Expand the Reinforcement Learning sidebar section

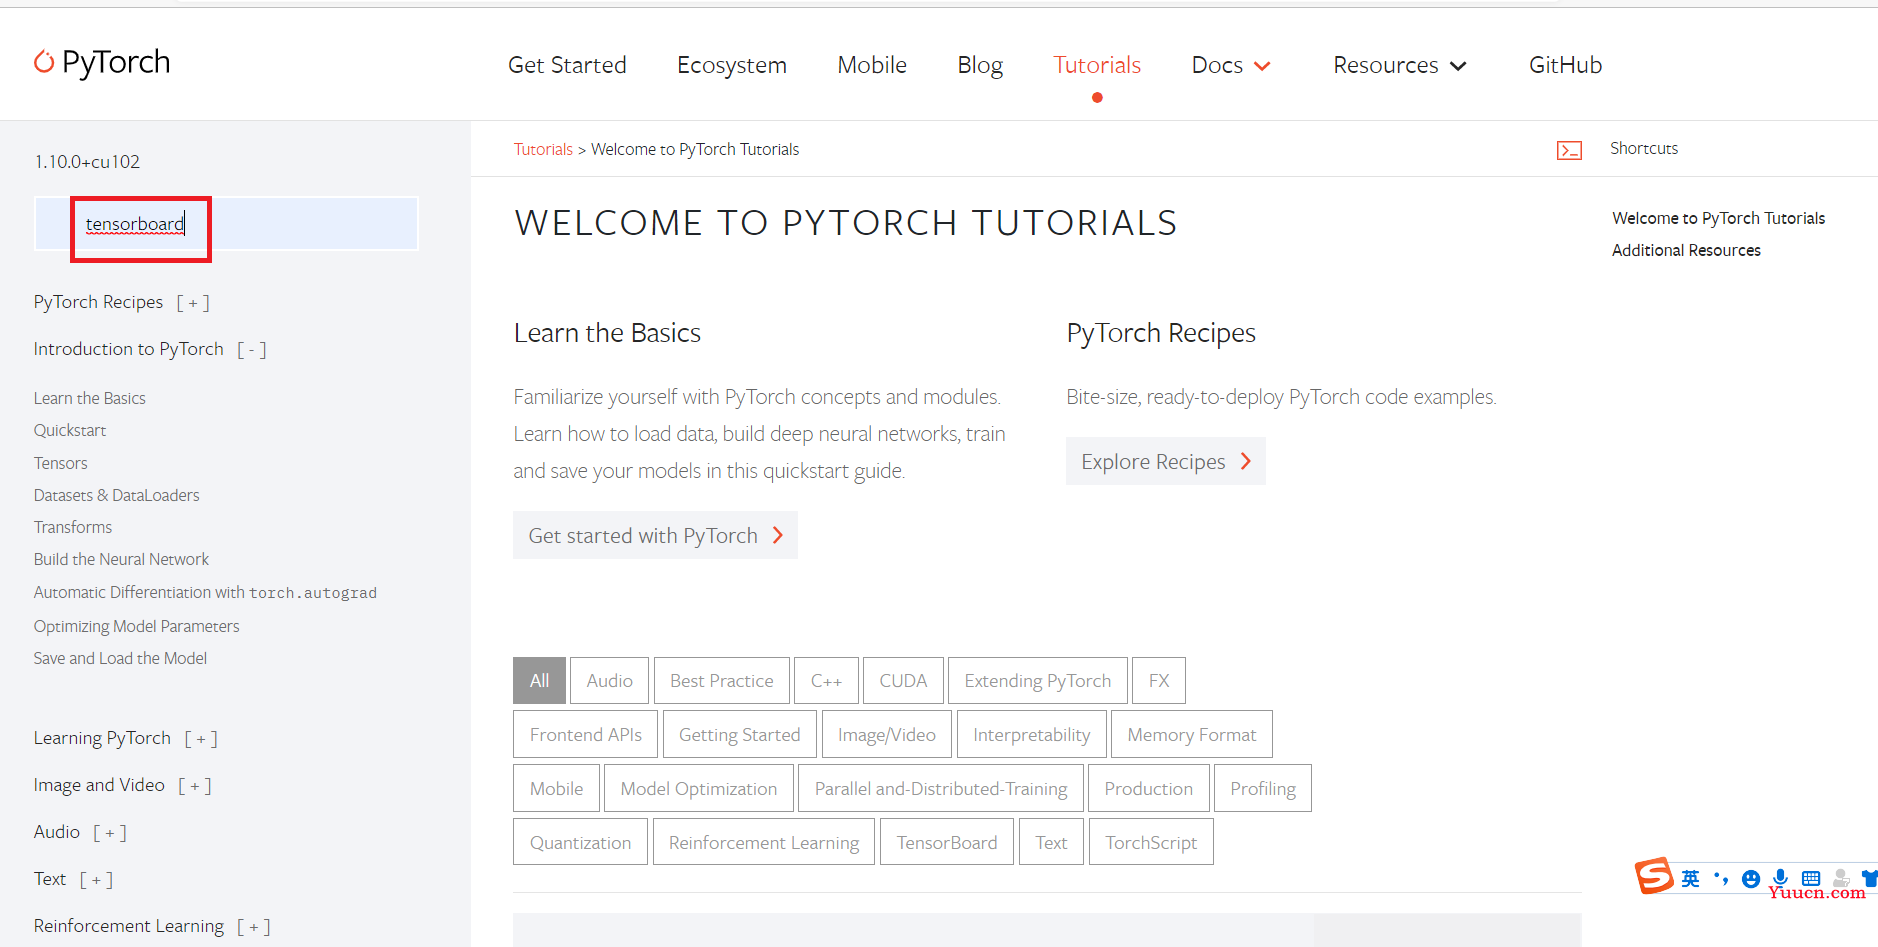254,927
